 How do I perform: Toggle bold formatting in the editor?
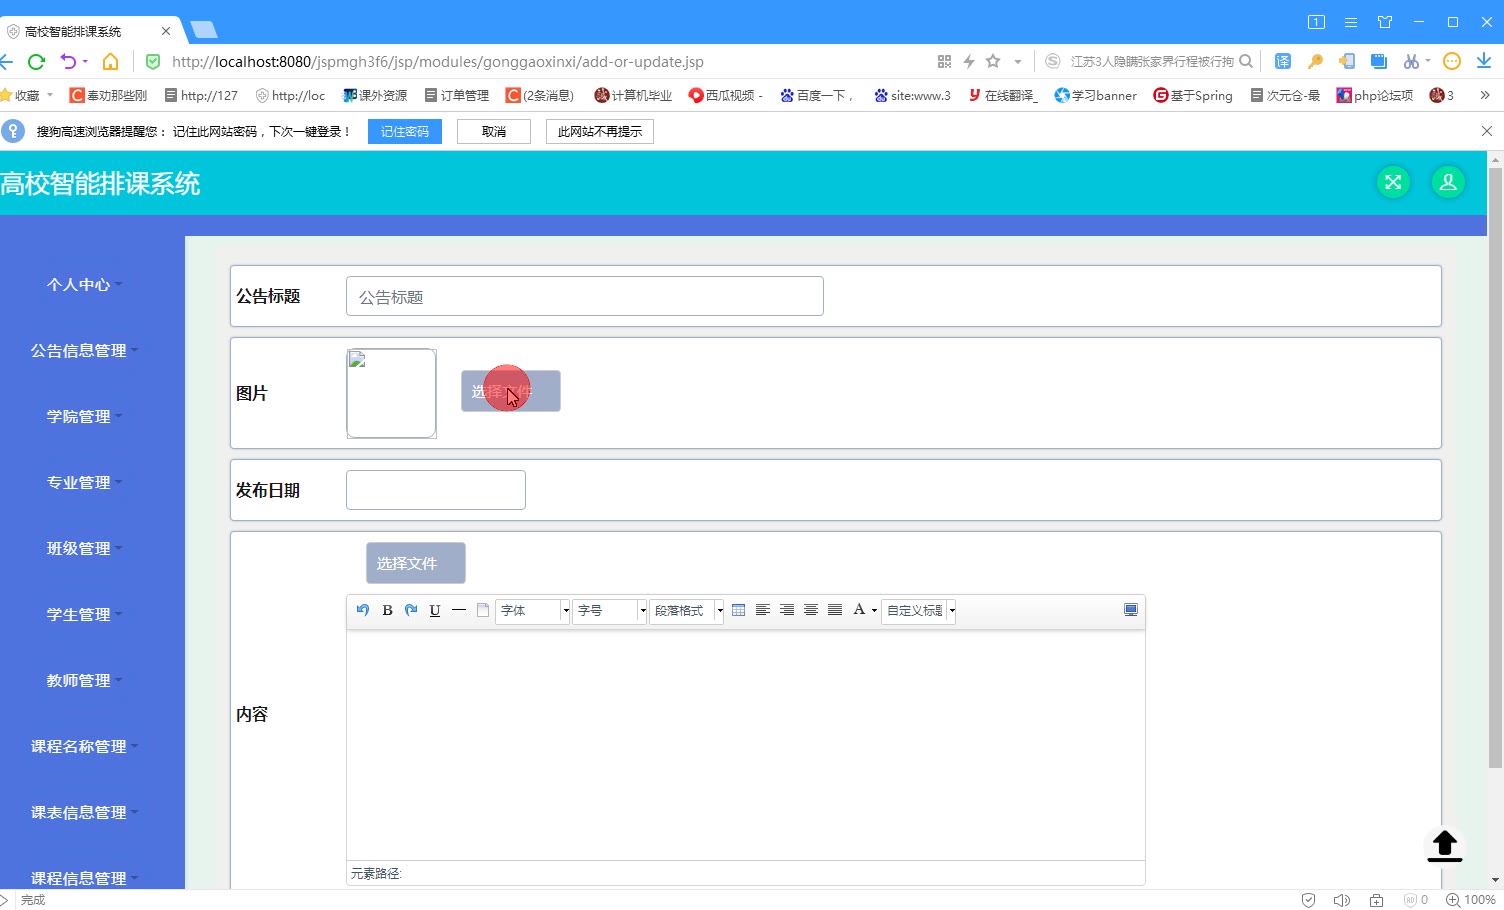387,610
